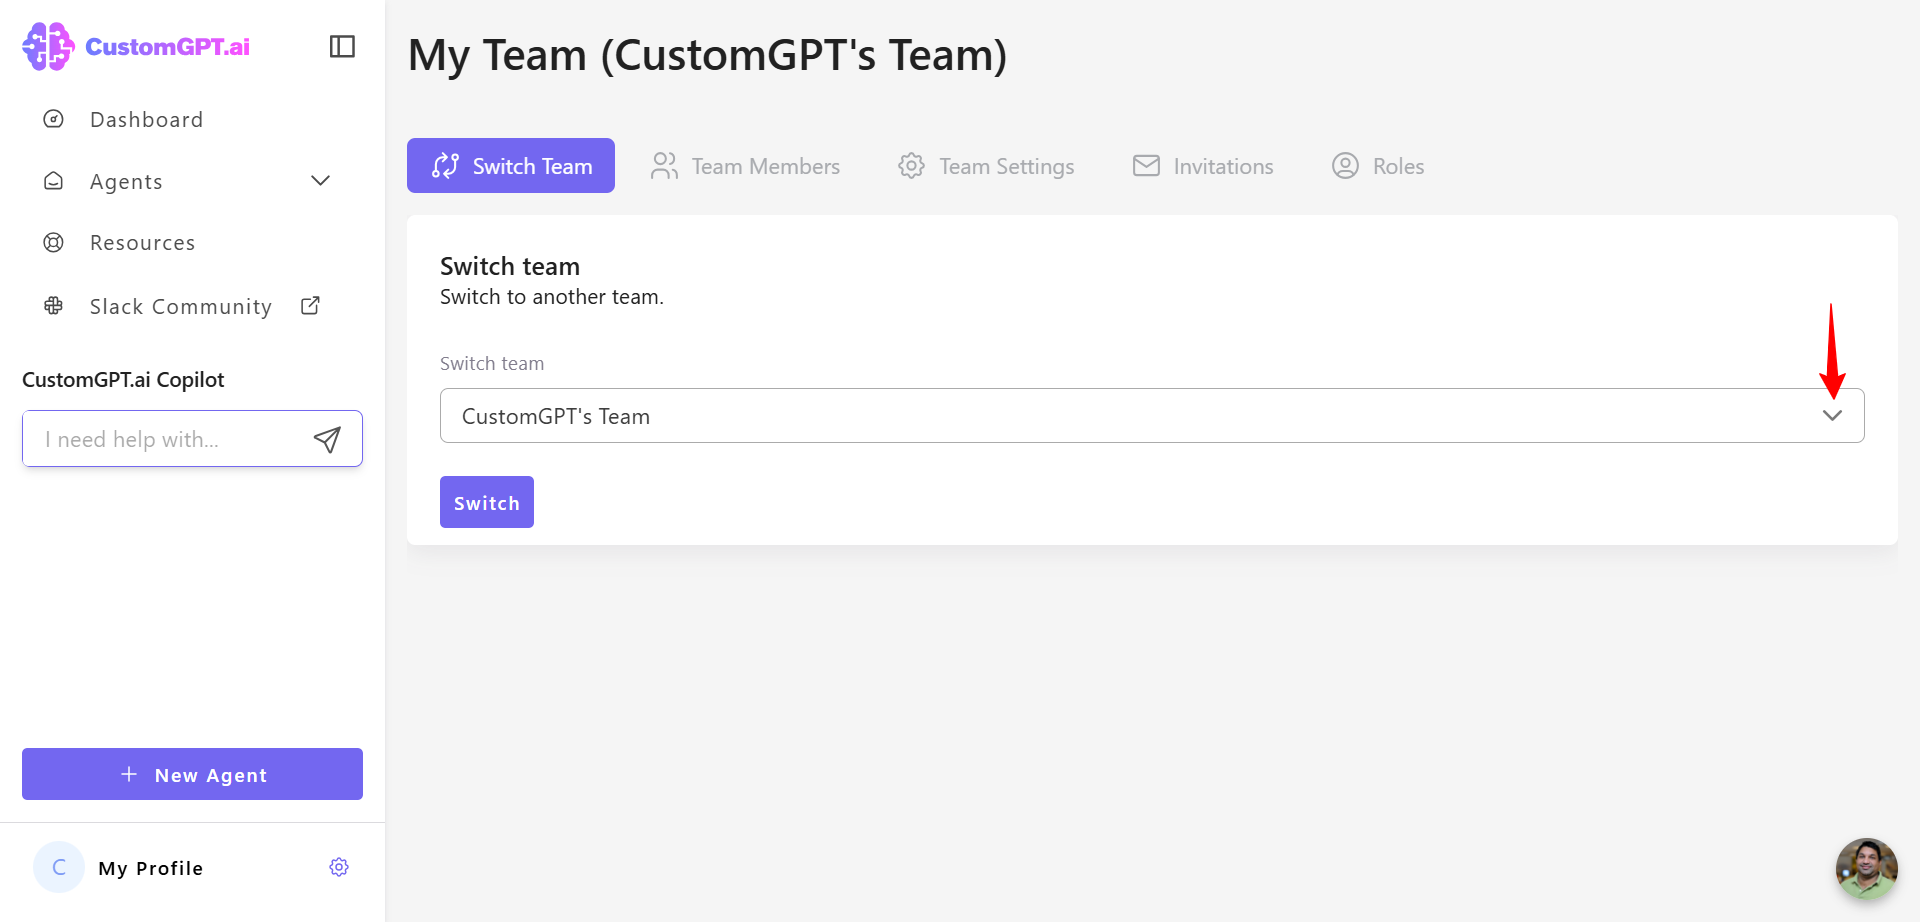Open the support chat avatar bubble
The height and width of the screenshot is (922, 1920).
pyautogui.click(x=1866, y=868)
